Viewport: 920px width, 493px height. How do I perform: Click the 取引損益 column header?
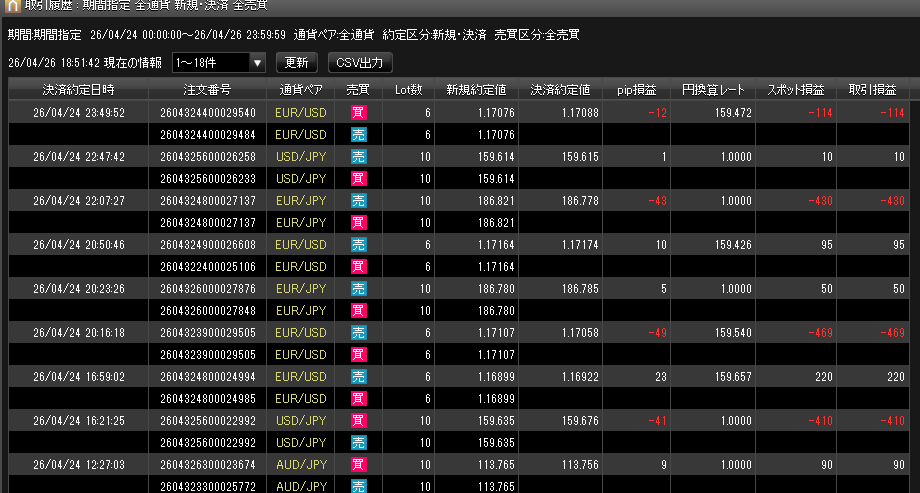pyautogui.click(x=872, y=90)
